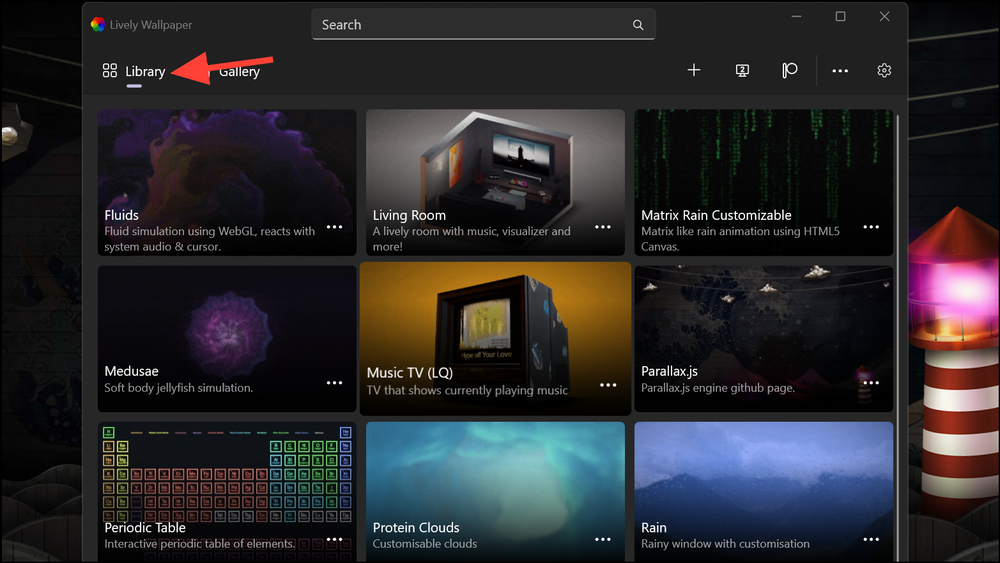
Task: Expand options menu for Matrix Rain Customizable
Action: coord(871,227)
